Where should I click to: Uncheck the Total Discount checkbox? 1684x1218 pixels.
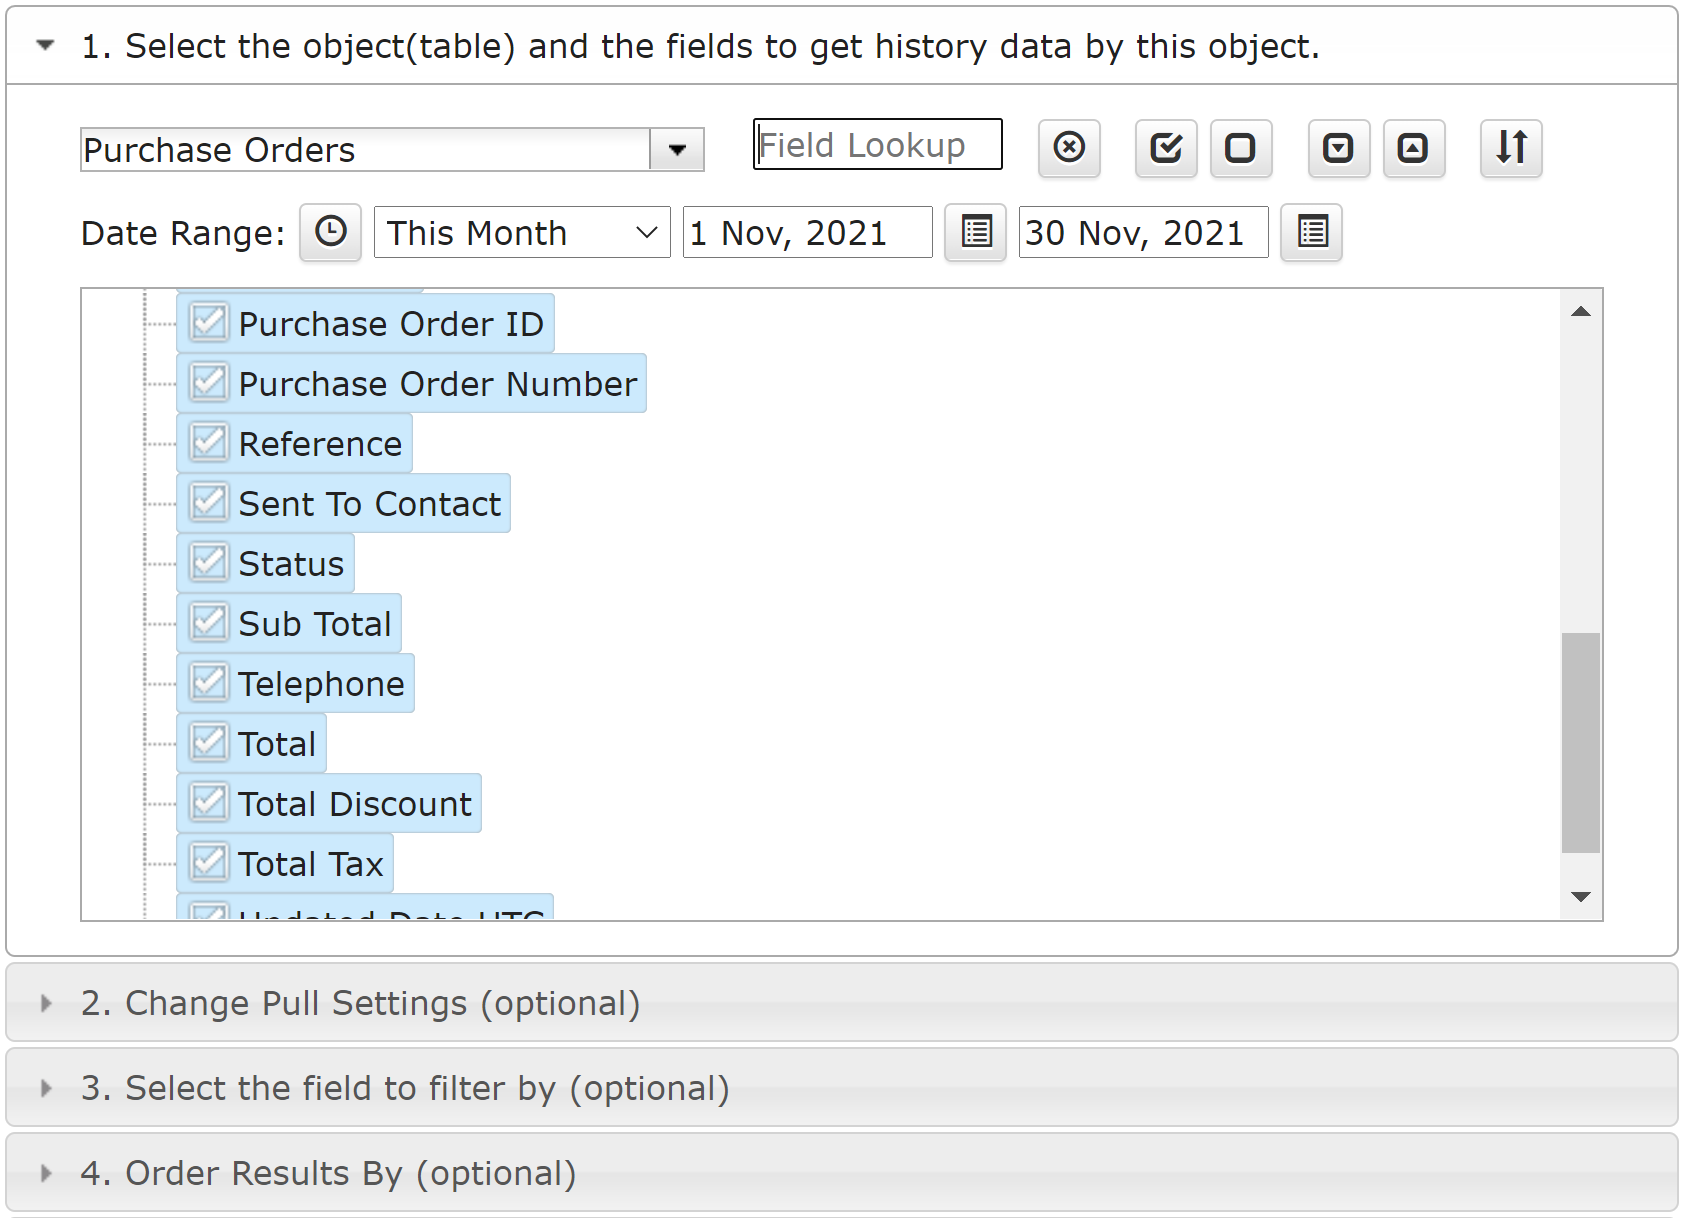coord(209,803)
